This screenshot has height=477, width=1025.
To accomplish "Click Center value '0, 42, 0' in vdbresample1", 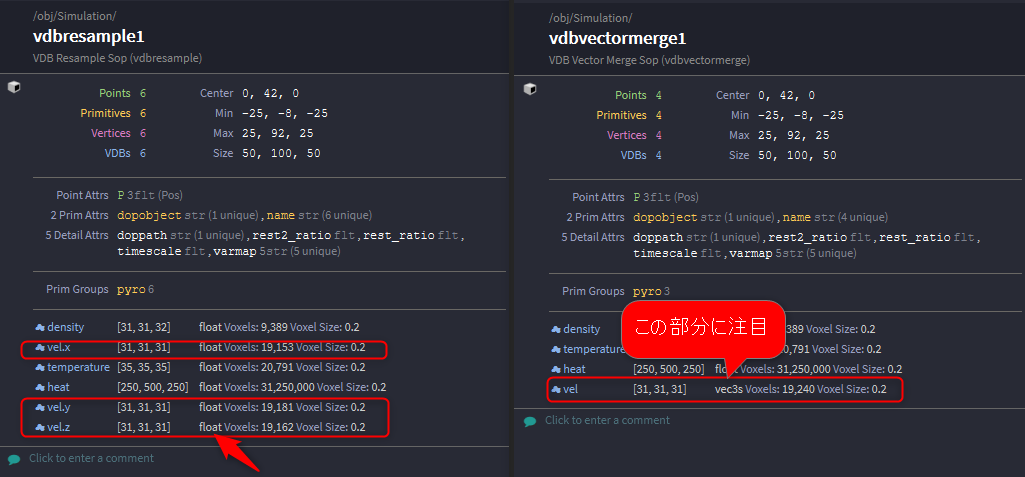I will [270, 93].
